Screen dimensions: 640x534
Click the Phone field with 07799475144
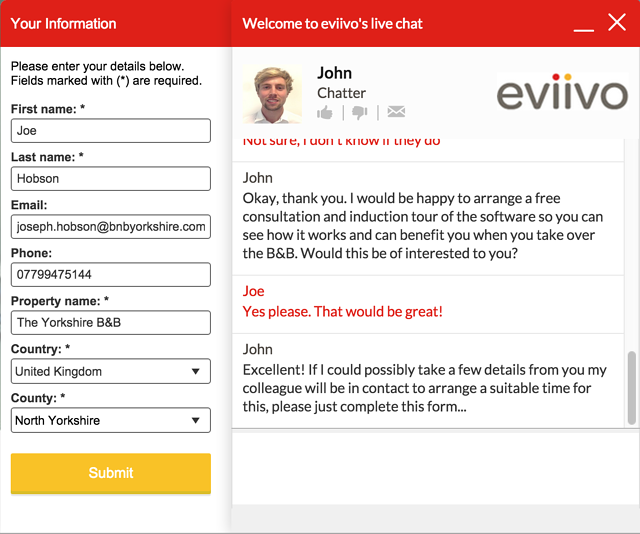pyautogui.click(x=111, y=274)
